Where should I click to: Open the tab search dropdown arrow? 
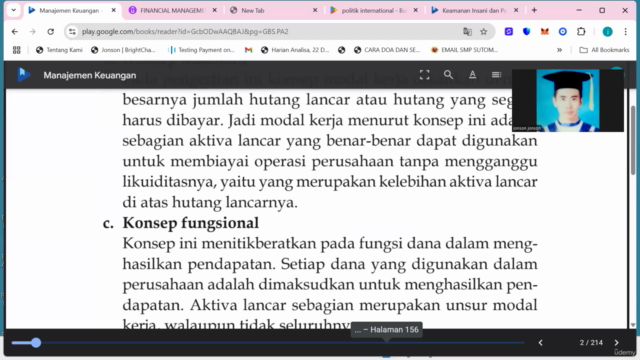pos(13,10)
